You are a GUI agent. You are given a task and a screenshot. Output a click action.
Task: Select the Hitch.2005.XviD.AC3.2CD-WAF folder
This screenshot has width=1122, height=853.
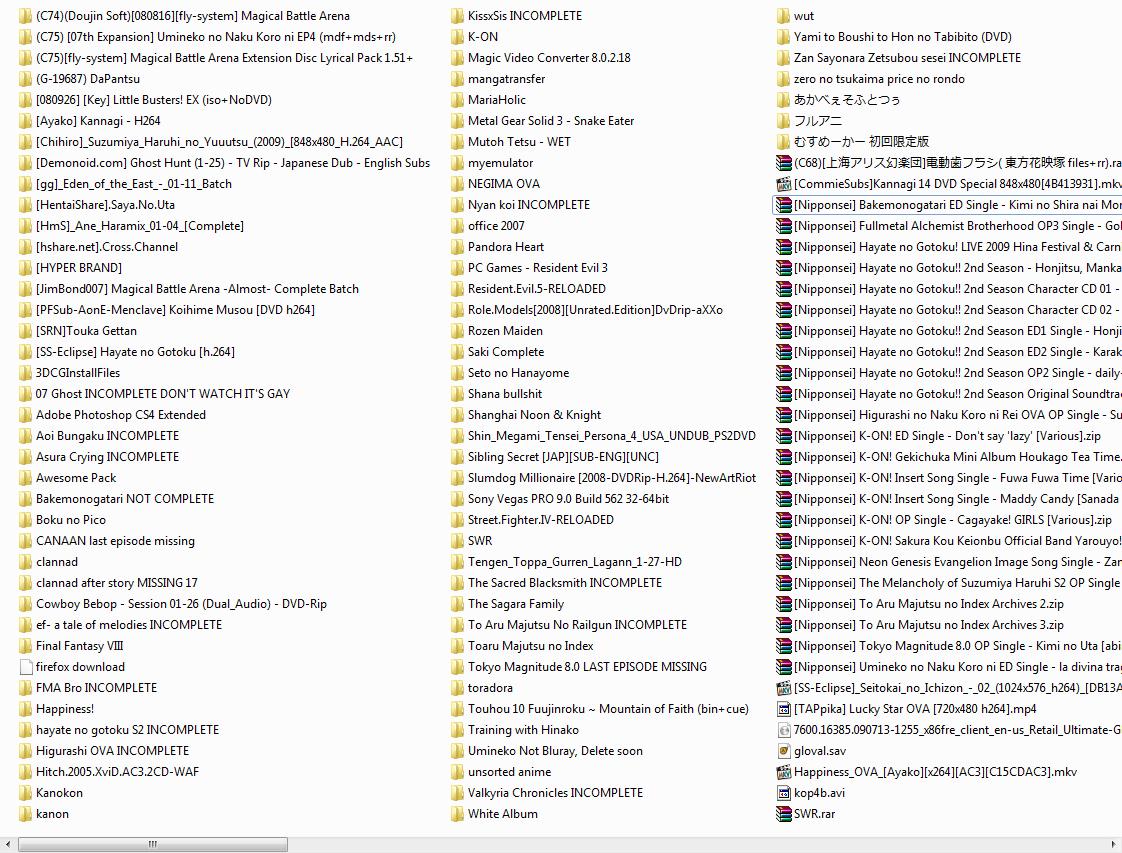click(x=117, y=771)
